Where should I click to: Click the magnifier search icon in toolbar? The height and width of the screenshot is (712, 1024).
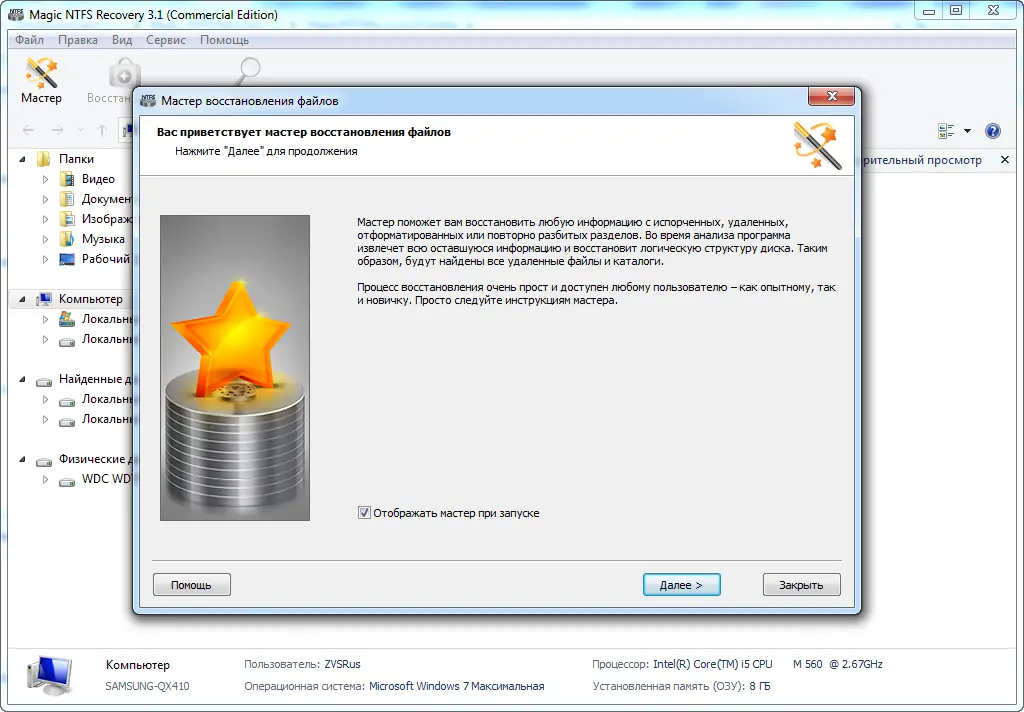tap(248, 71)
